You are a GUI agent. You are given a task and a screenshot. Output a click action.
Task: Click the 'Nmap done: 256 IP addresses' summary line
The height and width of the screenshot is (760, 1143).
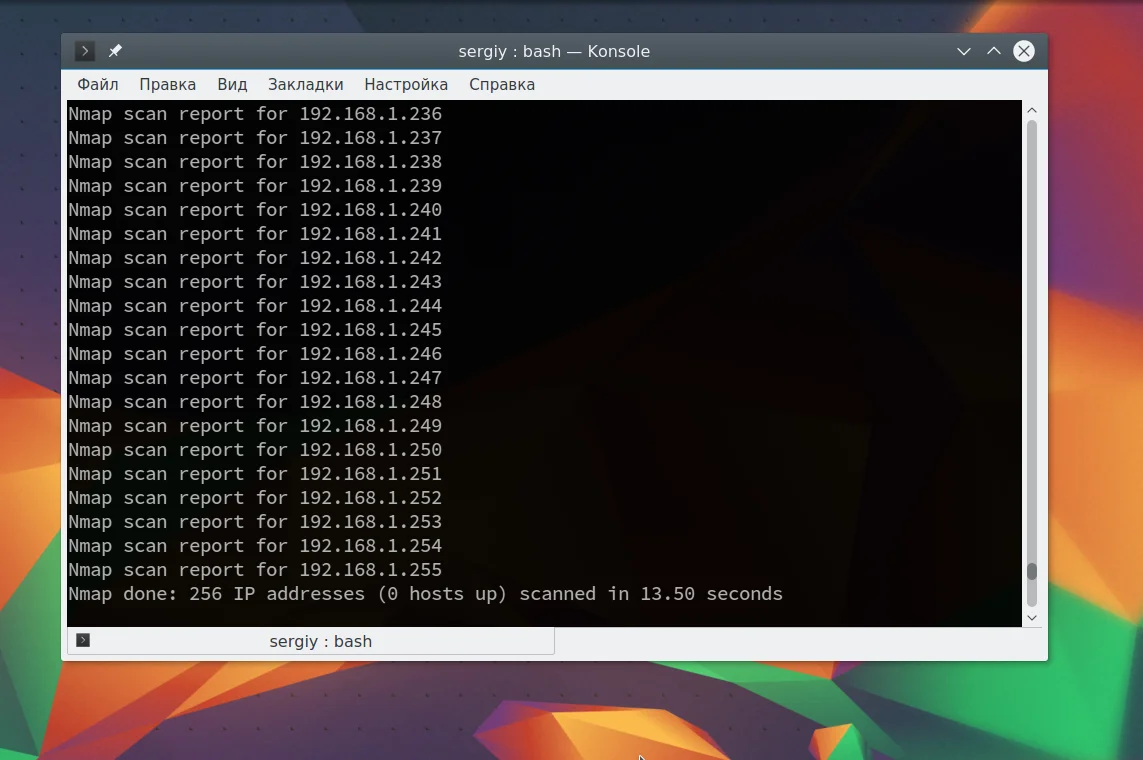pyautogui.click(x=425, y=595)
